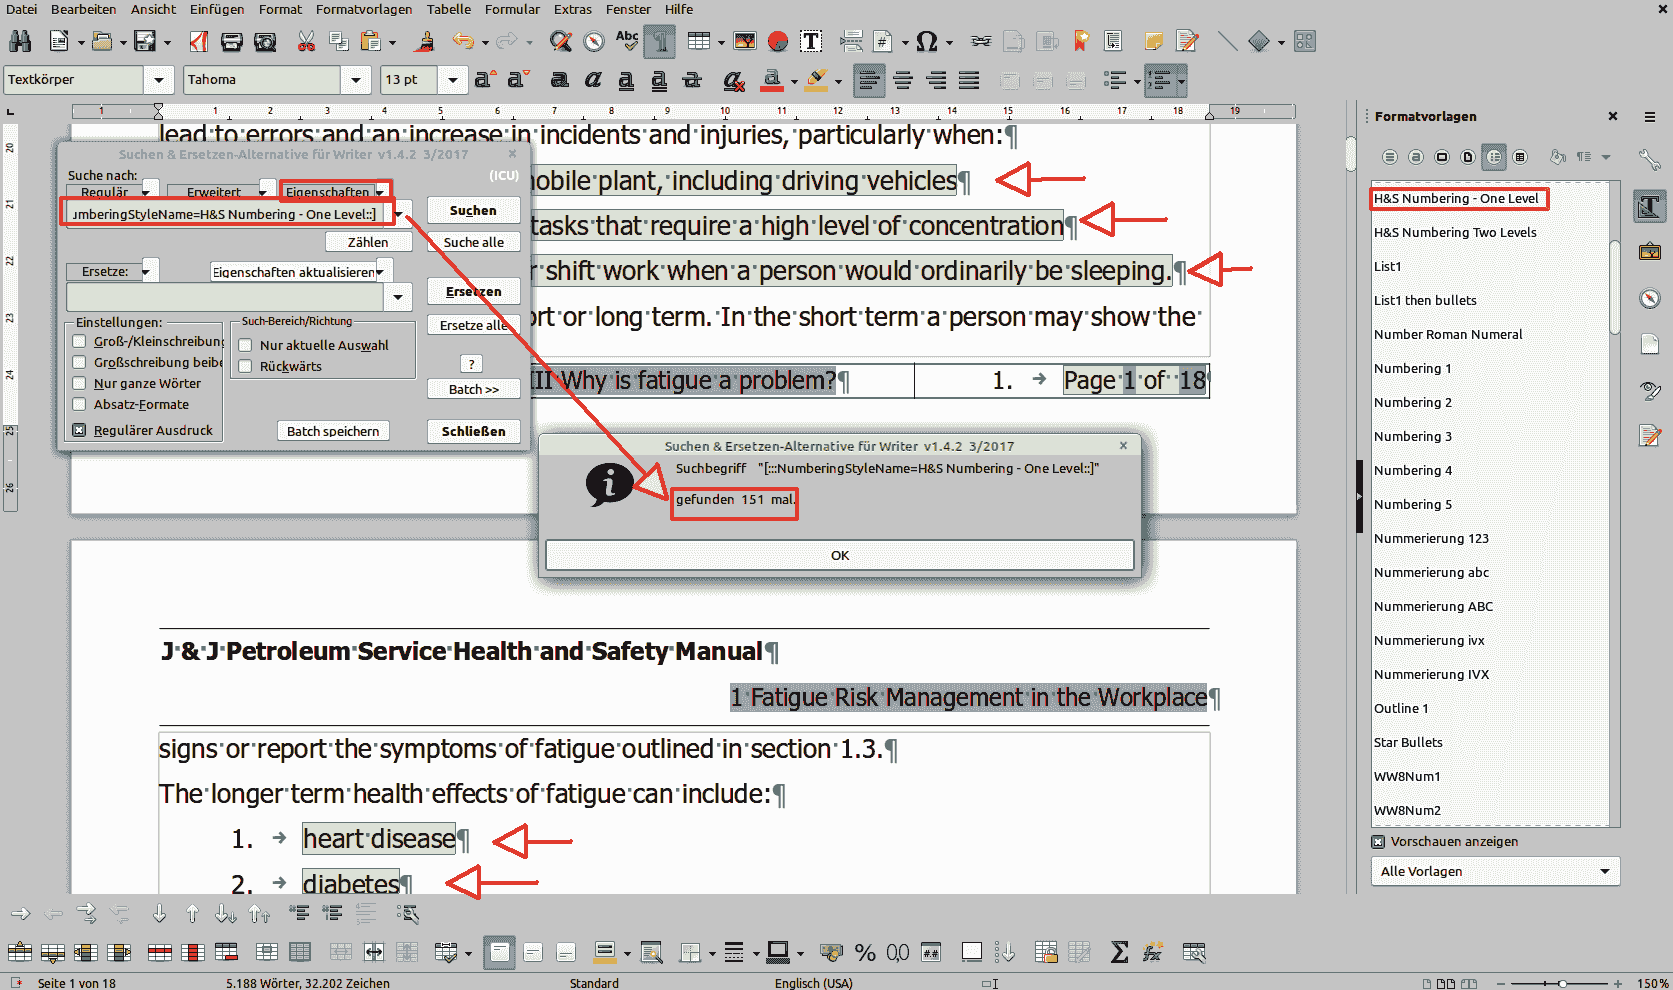Click the Batch >> button

pos(473,389)
